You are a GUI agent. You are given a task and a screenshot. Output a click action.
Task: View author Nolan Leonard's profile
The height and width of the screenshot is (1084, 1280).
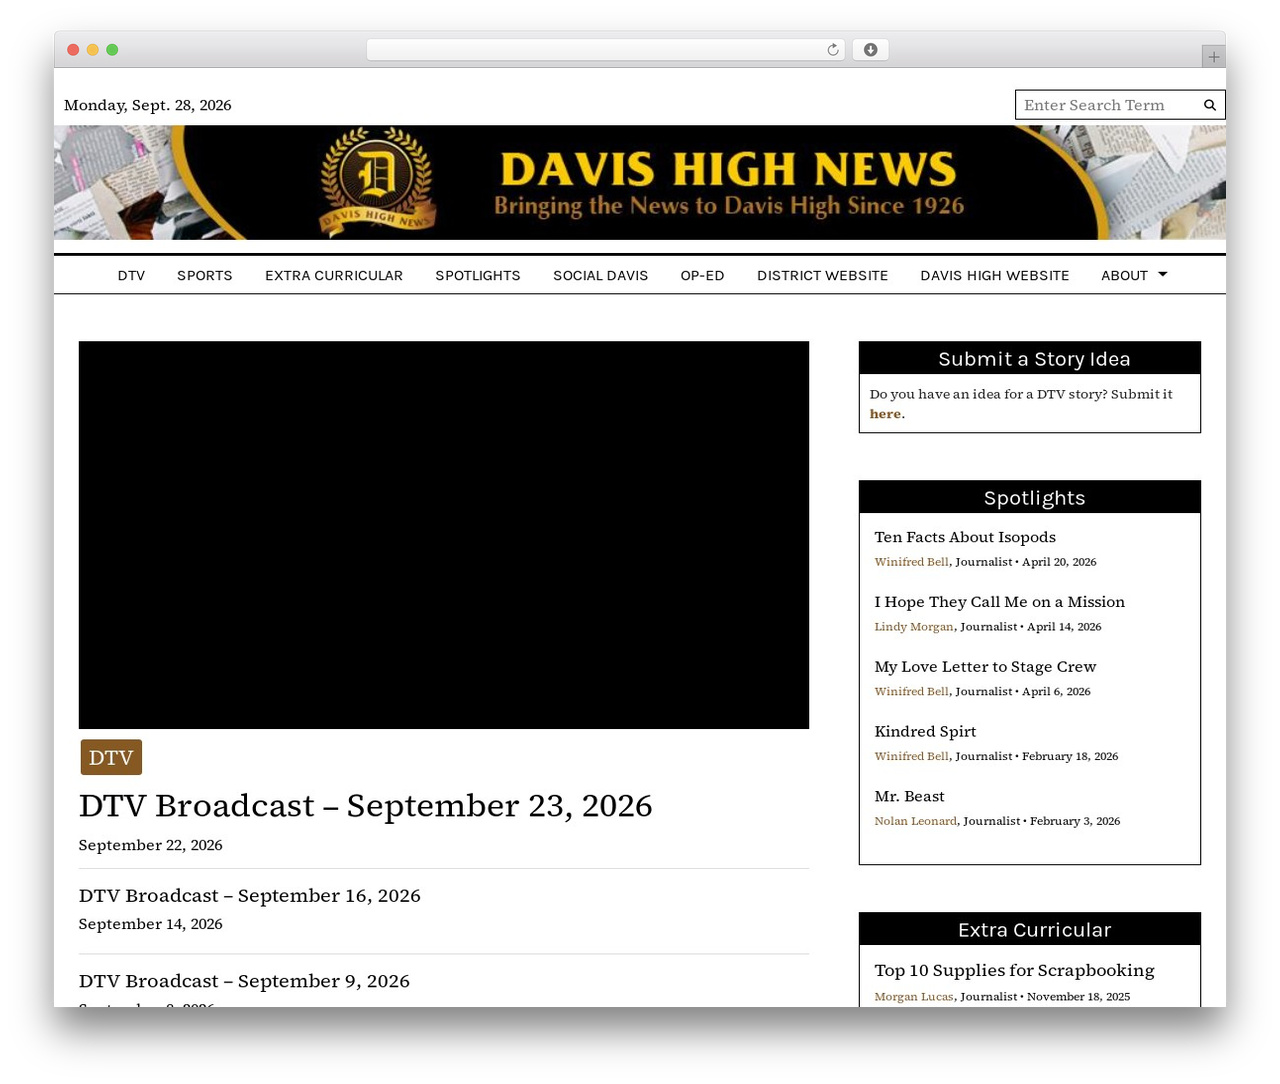pyautogui.click(x=915, y=821)
